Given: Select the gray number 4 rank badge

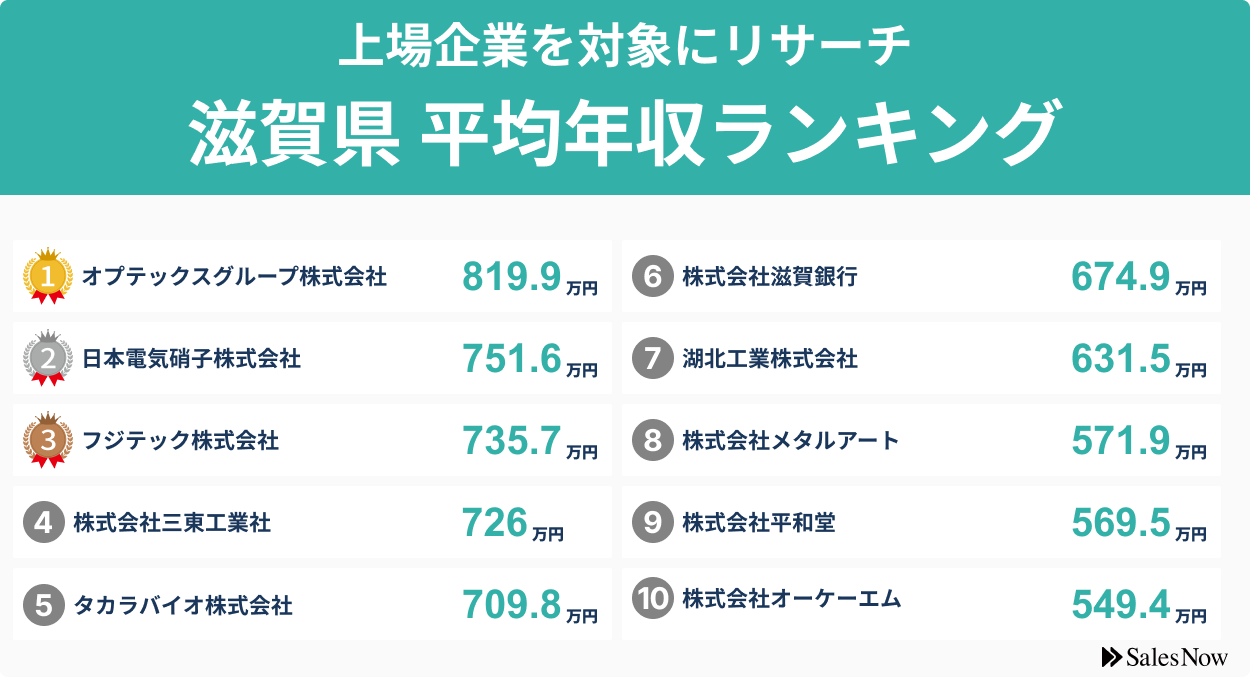Looking at the screenshot, I should pos(43,522).
